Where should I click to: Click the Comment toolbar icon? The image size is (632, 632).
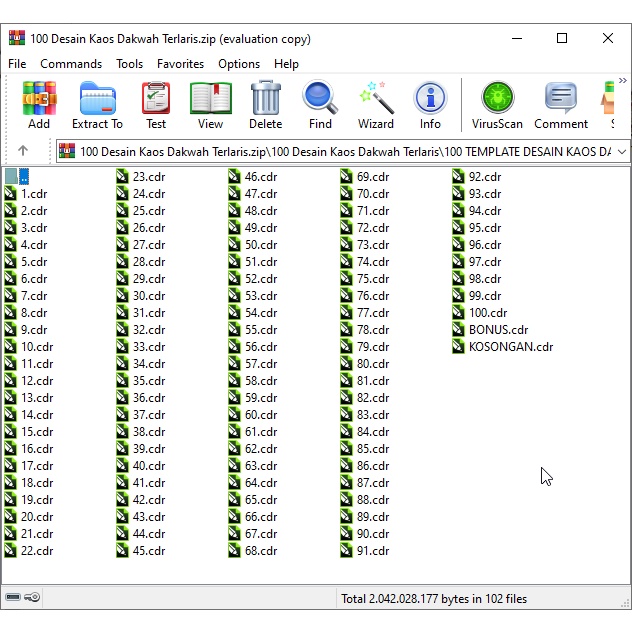point(561,105)
